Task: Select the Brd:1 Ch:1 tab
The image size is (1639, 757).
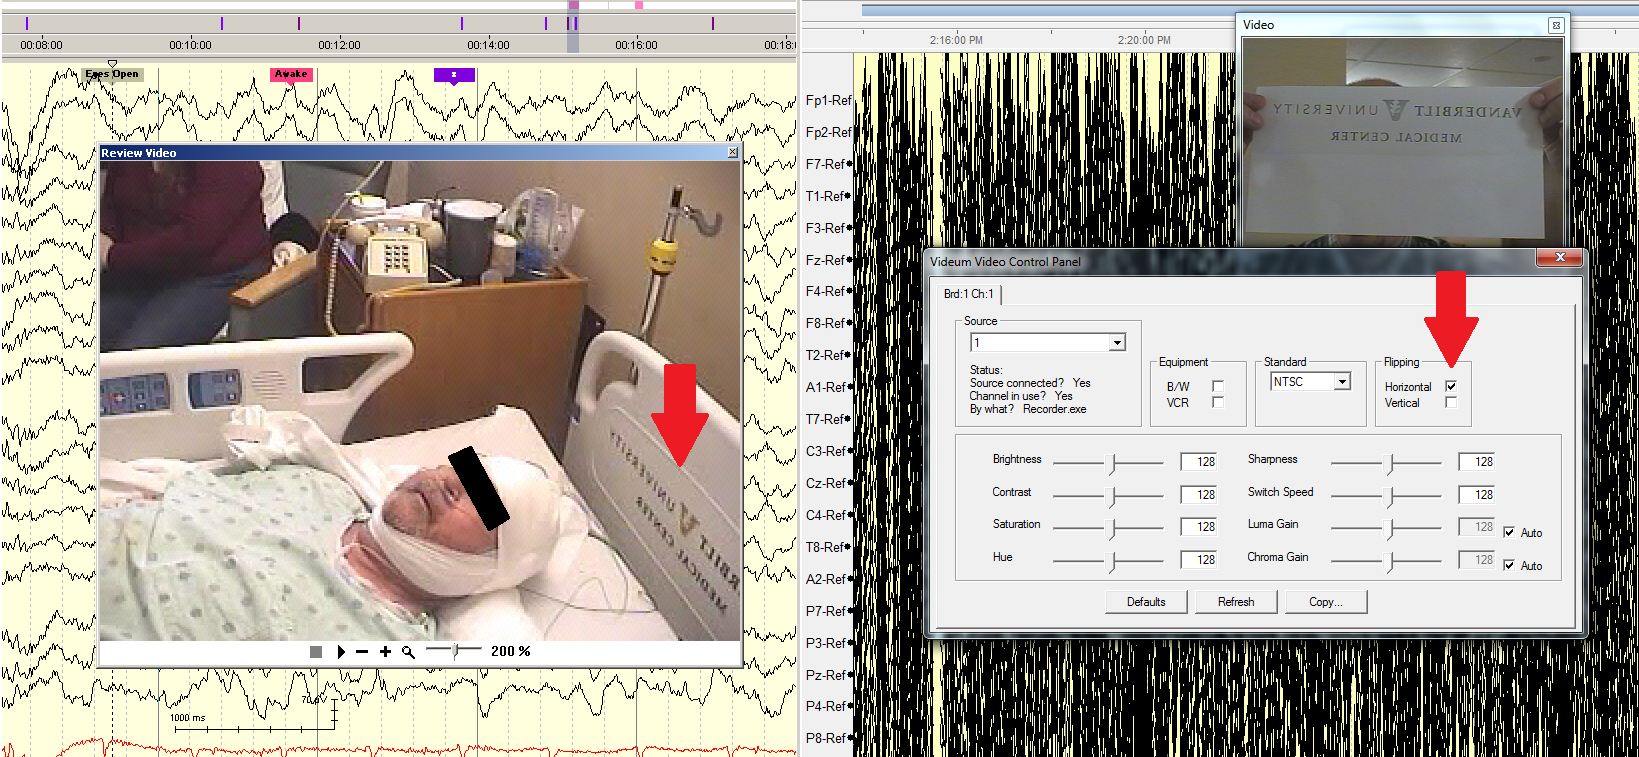Action: [968, 294]
